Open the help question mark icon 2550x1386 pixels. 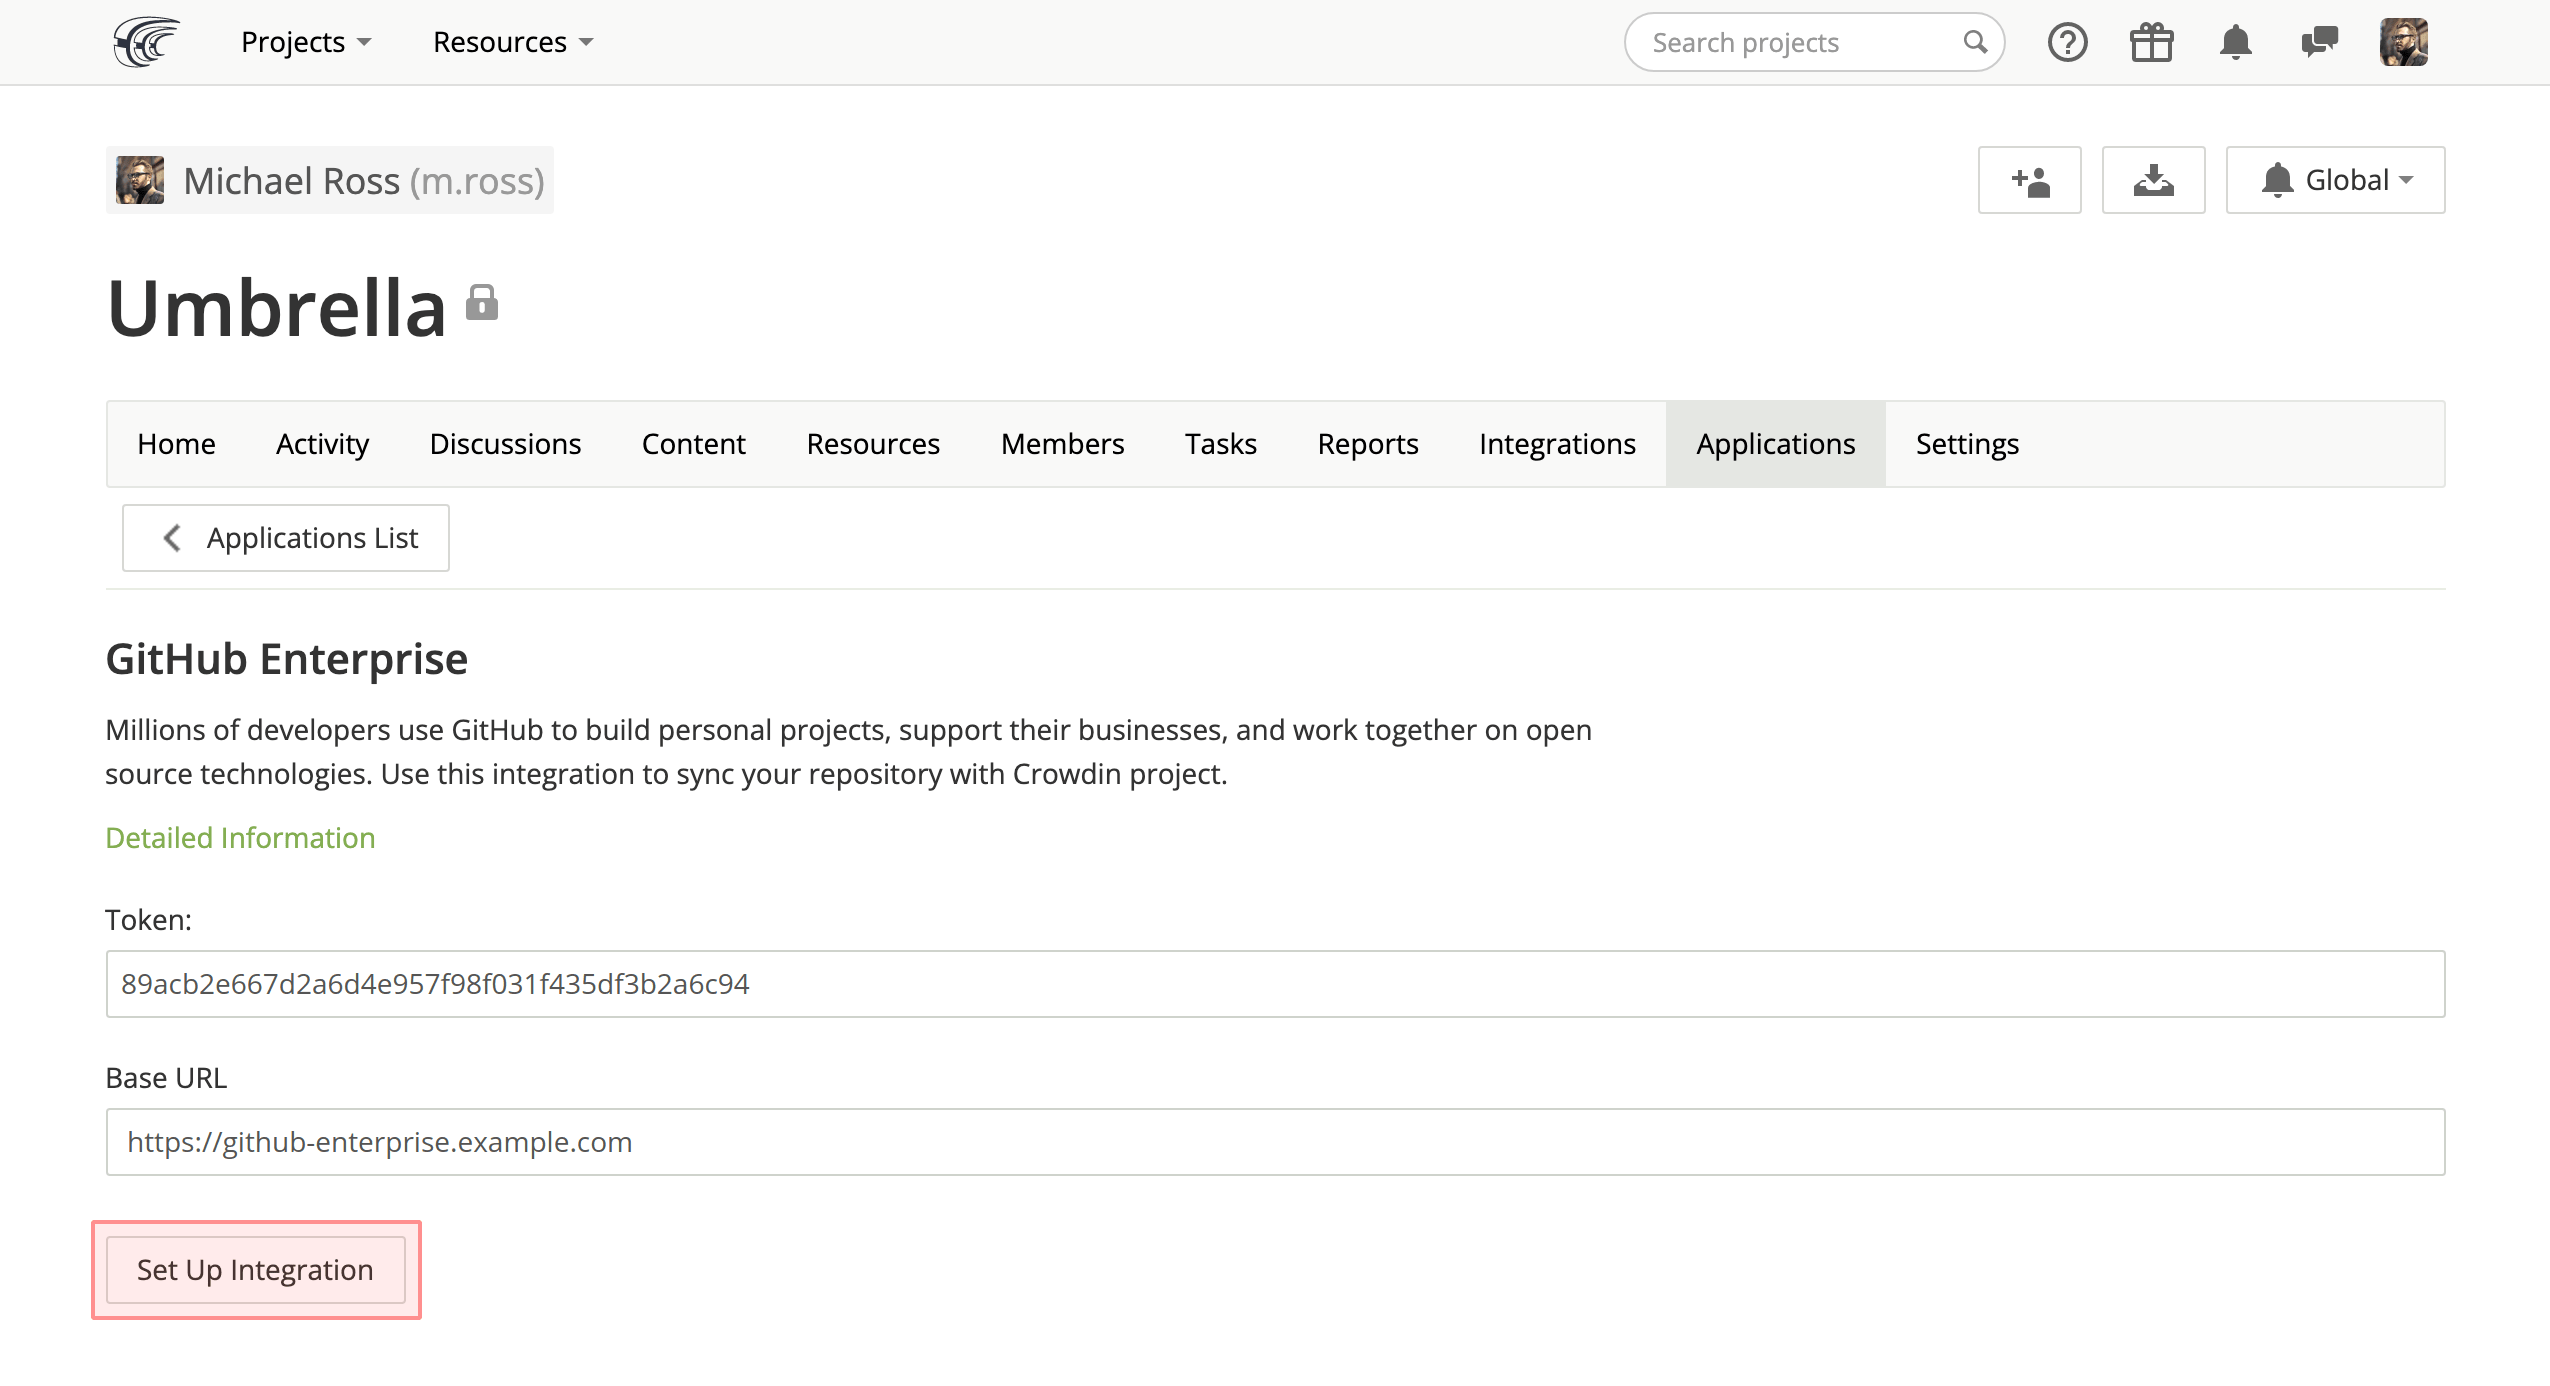[x=2067, y=42]
